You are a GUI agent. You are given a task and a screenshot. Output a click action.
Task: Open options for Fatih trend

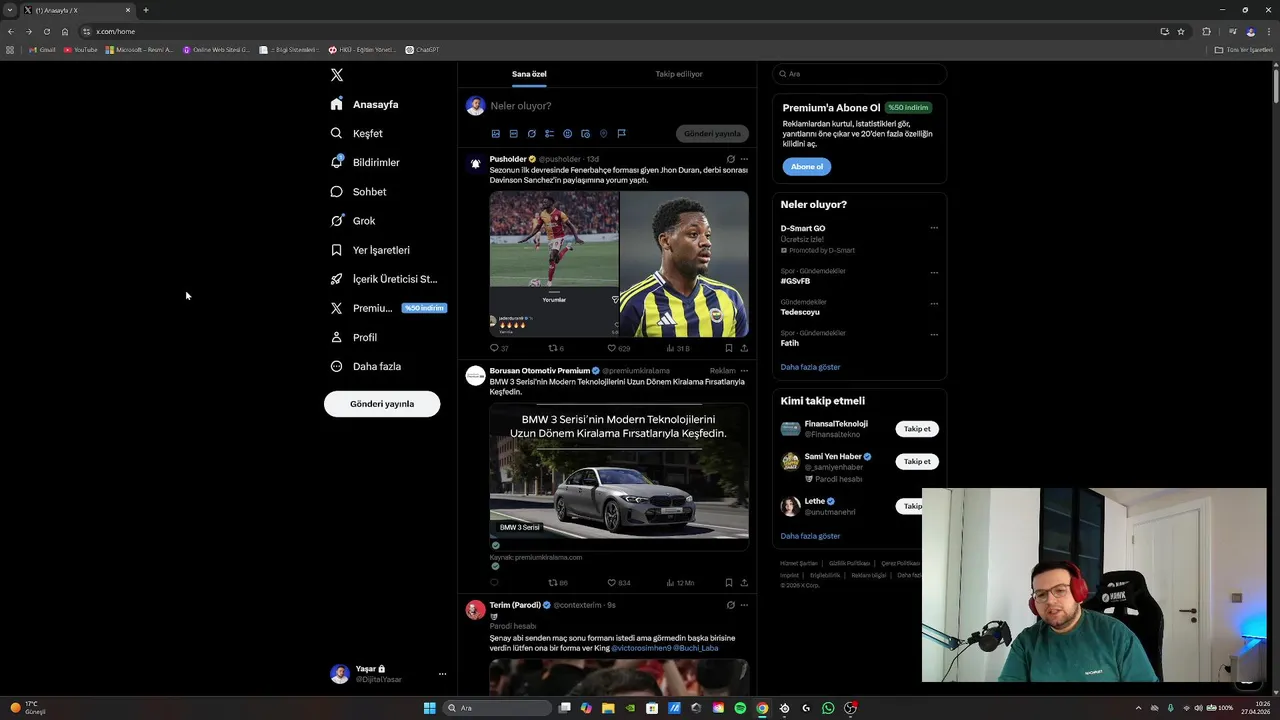click(x=934, y=335)
